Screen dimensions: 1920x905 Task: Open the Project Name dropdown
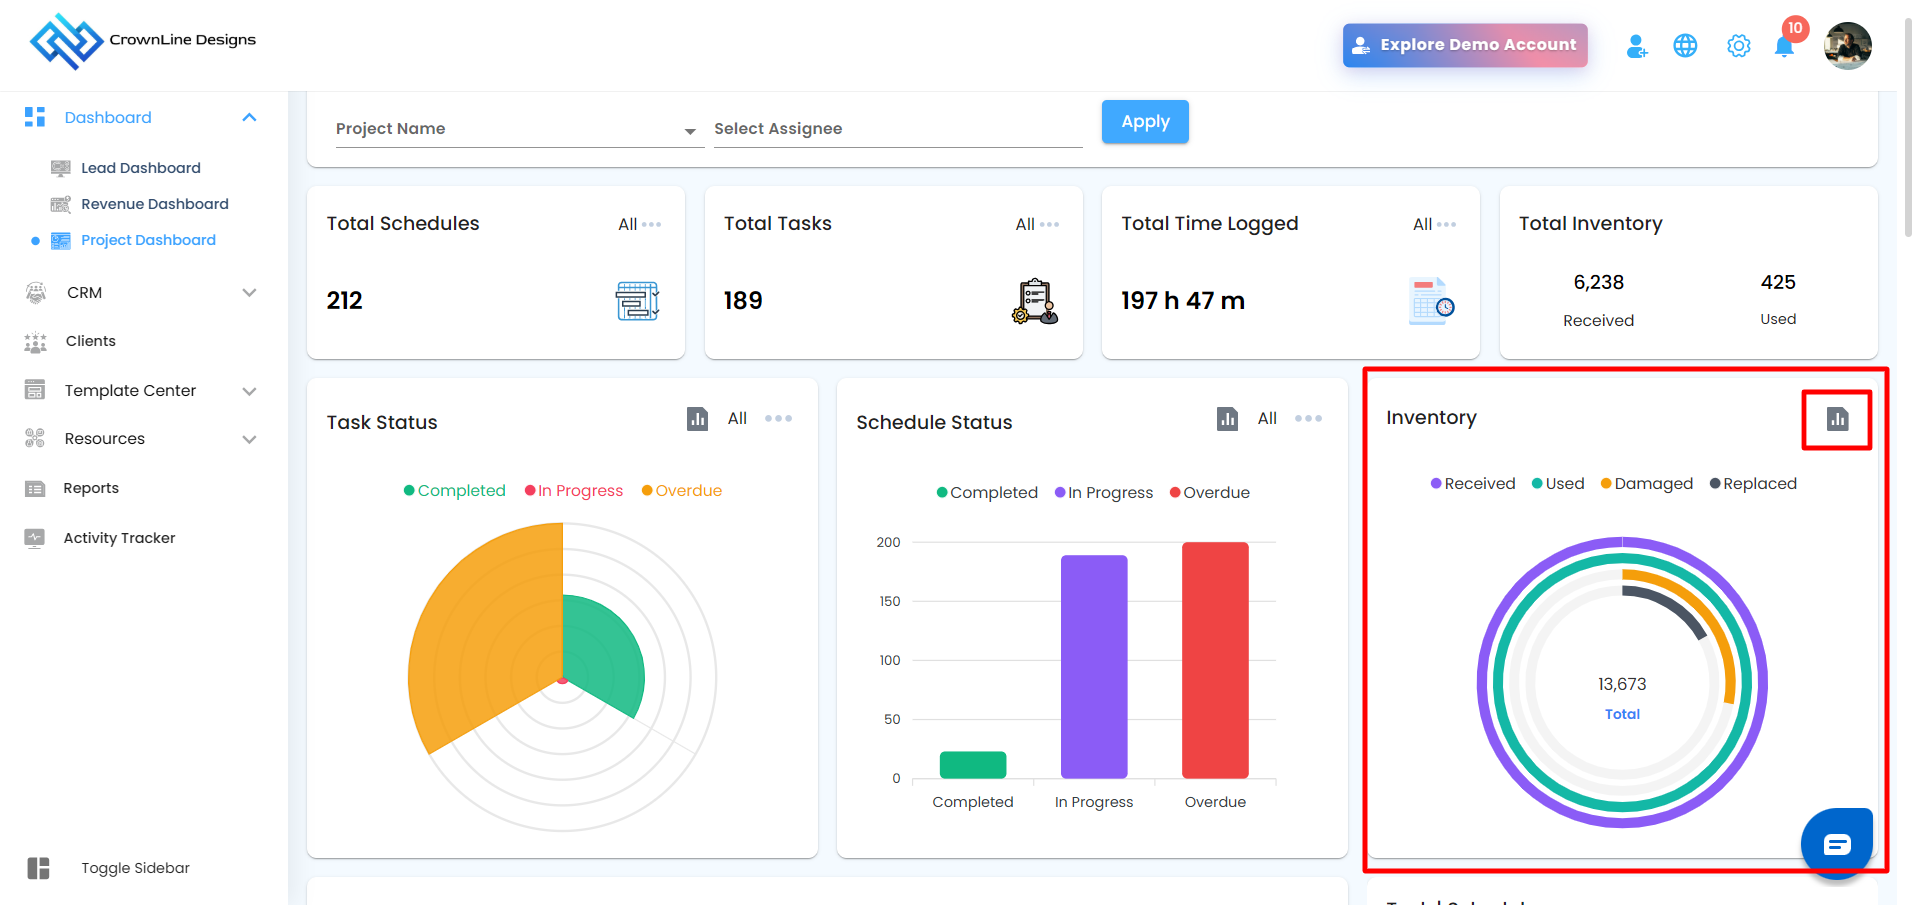click(x=516, y=129)
